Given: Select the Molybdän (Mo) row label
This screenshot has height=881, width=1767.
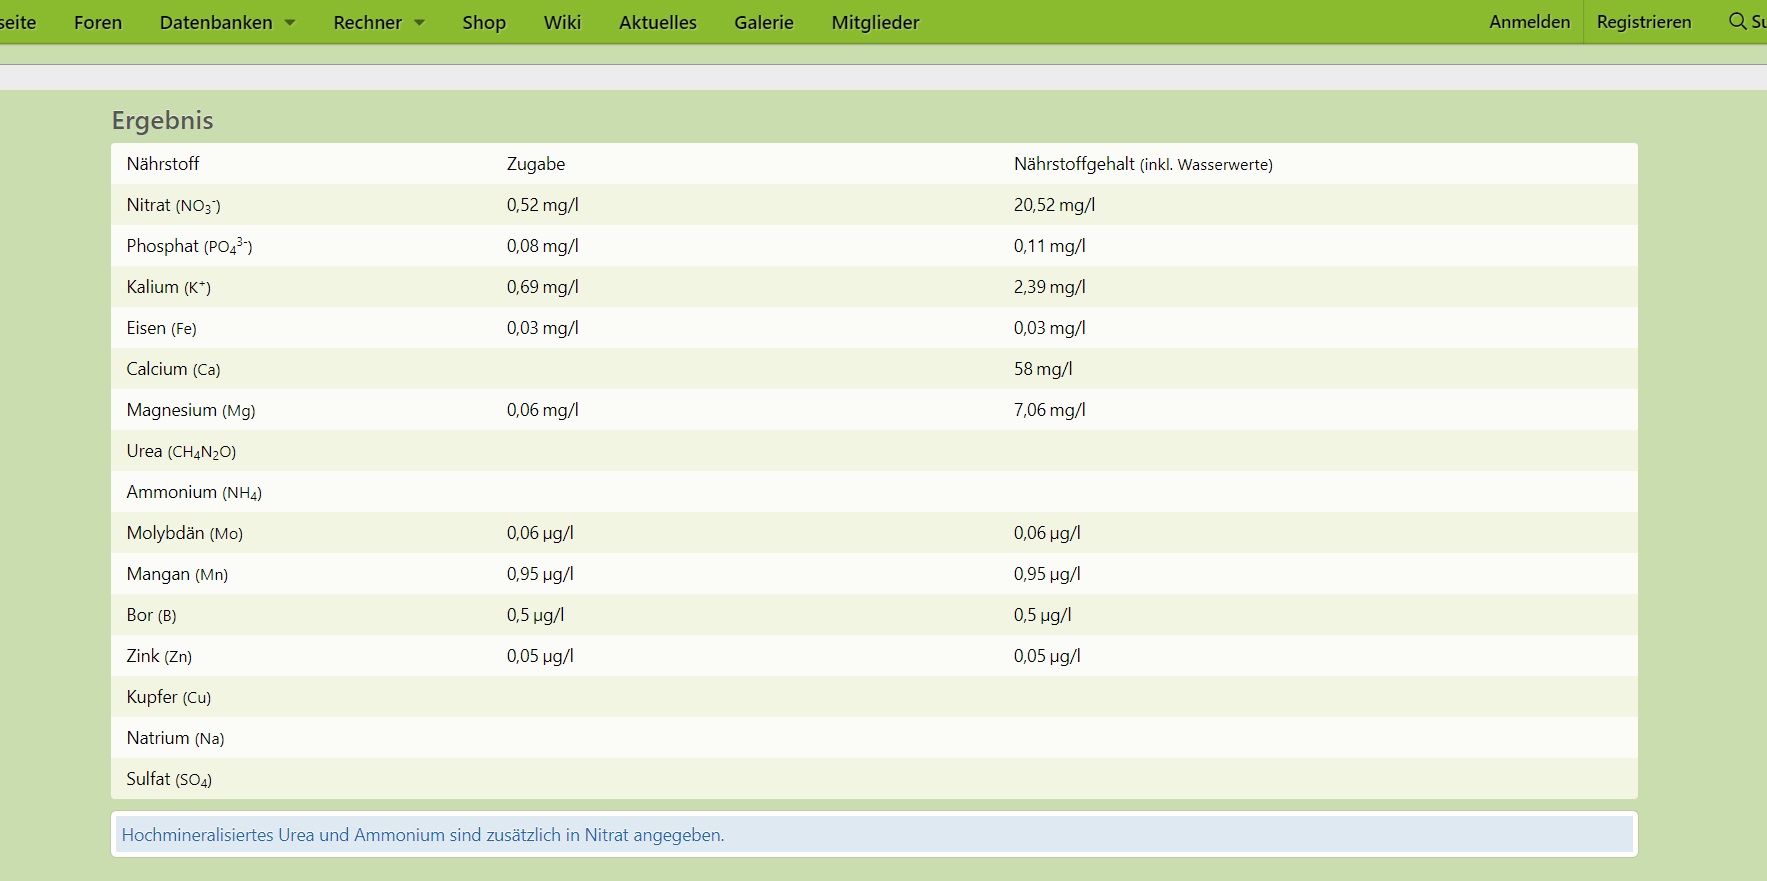Looking at the screenshot, I should [x=185, y=533].
